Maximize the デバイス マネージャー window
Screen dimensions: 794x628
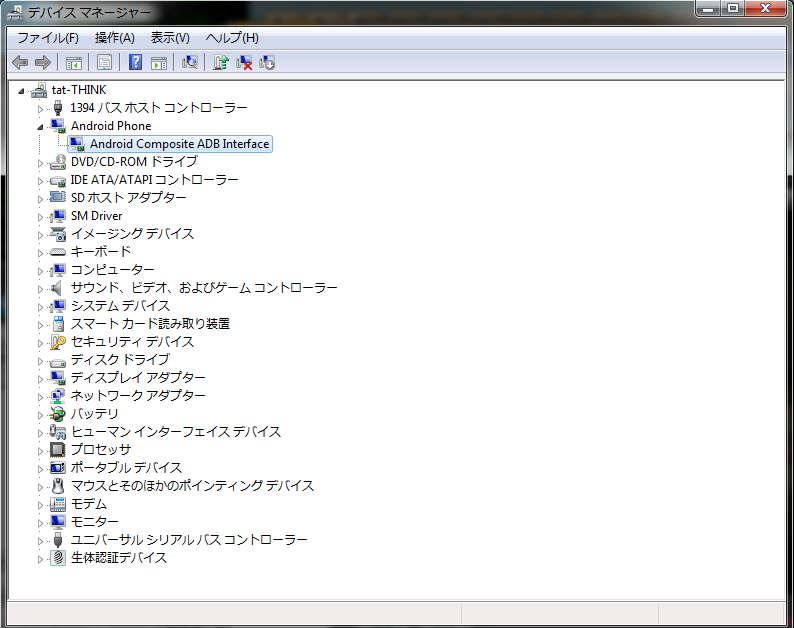click(733, 8)
